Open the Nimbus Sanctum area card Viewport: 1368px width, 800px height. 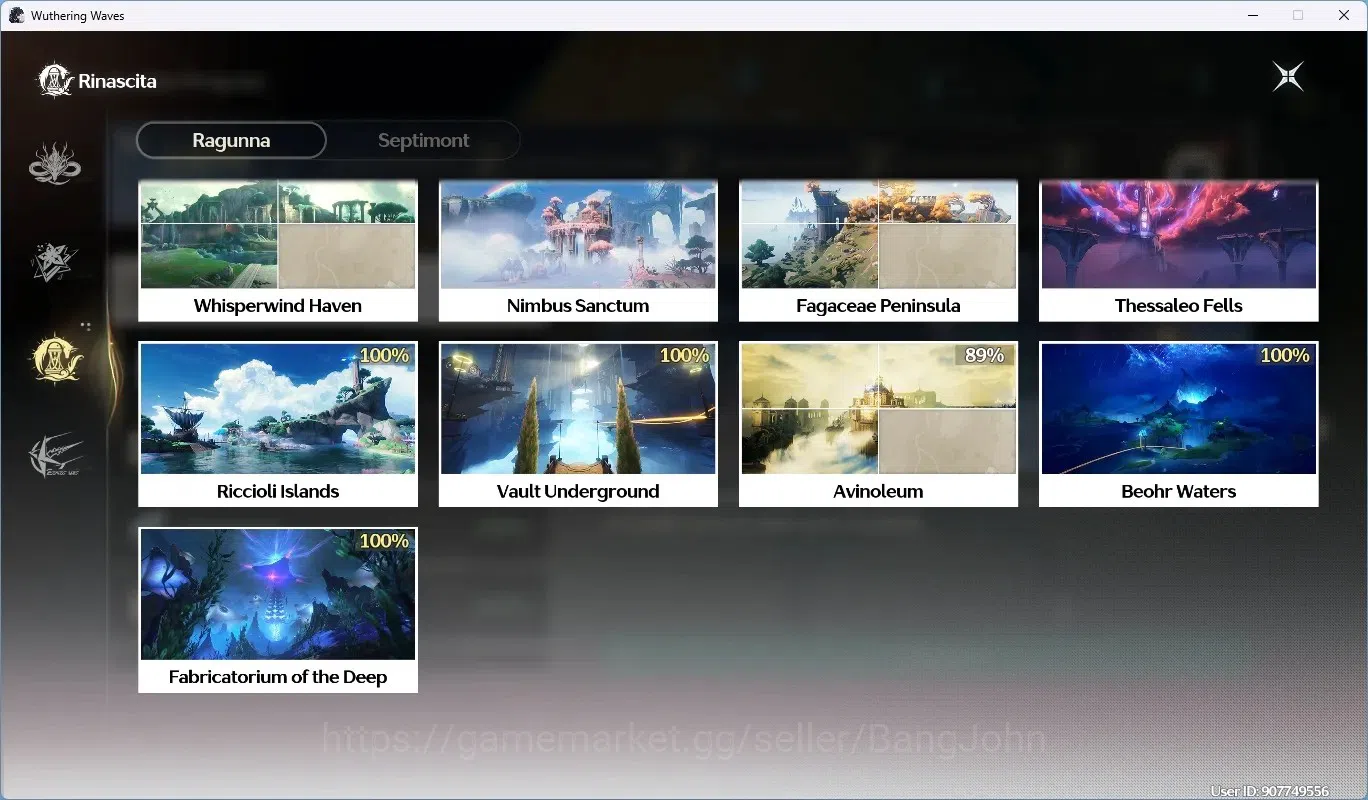click(x=578, y=251)
